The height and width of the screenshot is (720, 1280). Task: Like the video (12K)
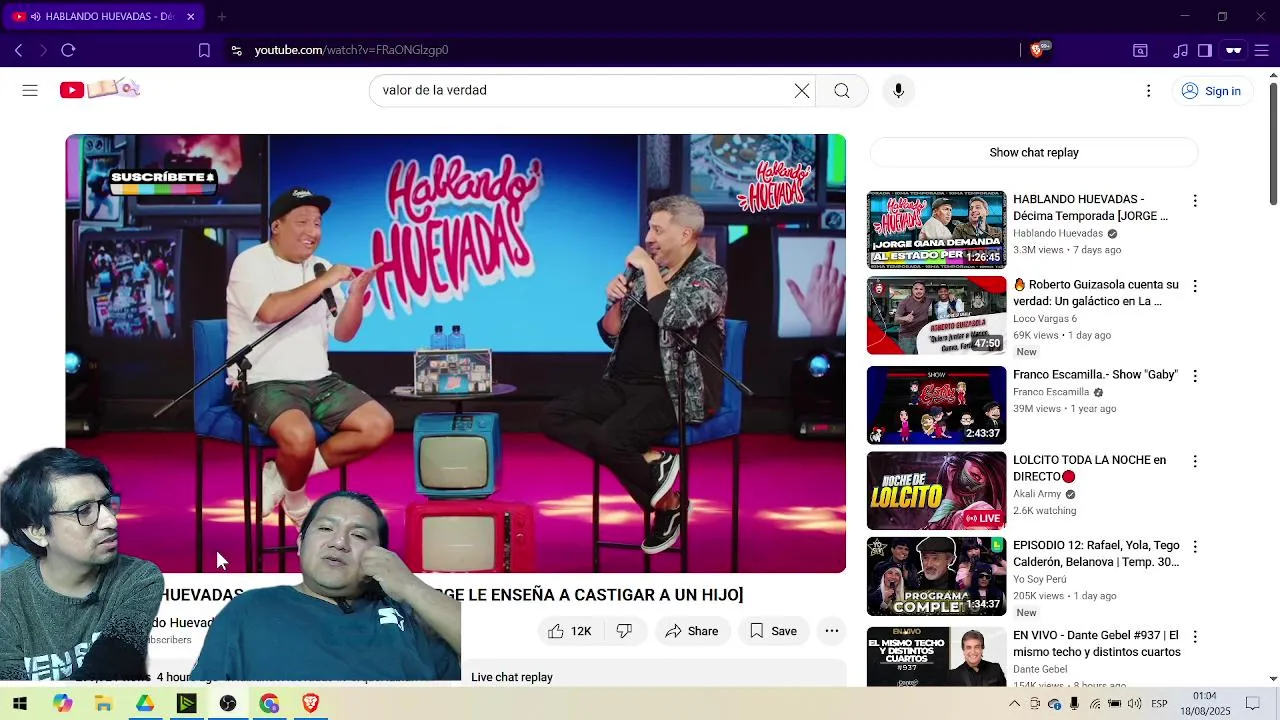click(570, 631)
